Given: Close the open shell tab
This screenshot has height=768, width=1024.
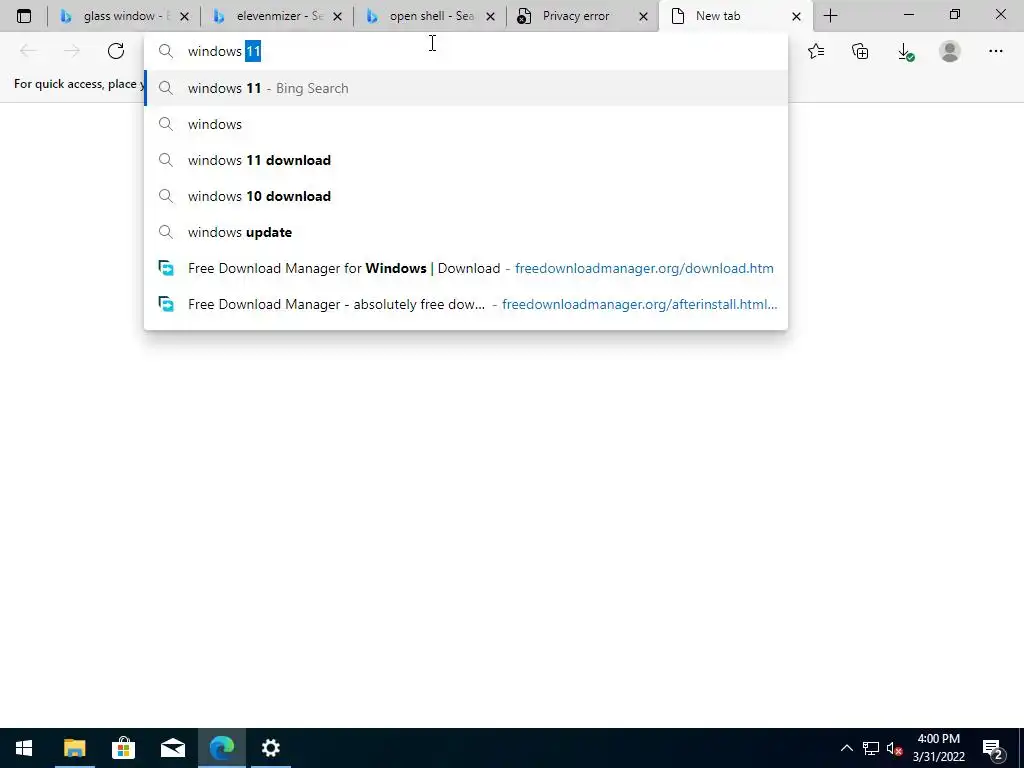Looking at the screenshot, I should click(490, 16).
